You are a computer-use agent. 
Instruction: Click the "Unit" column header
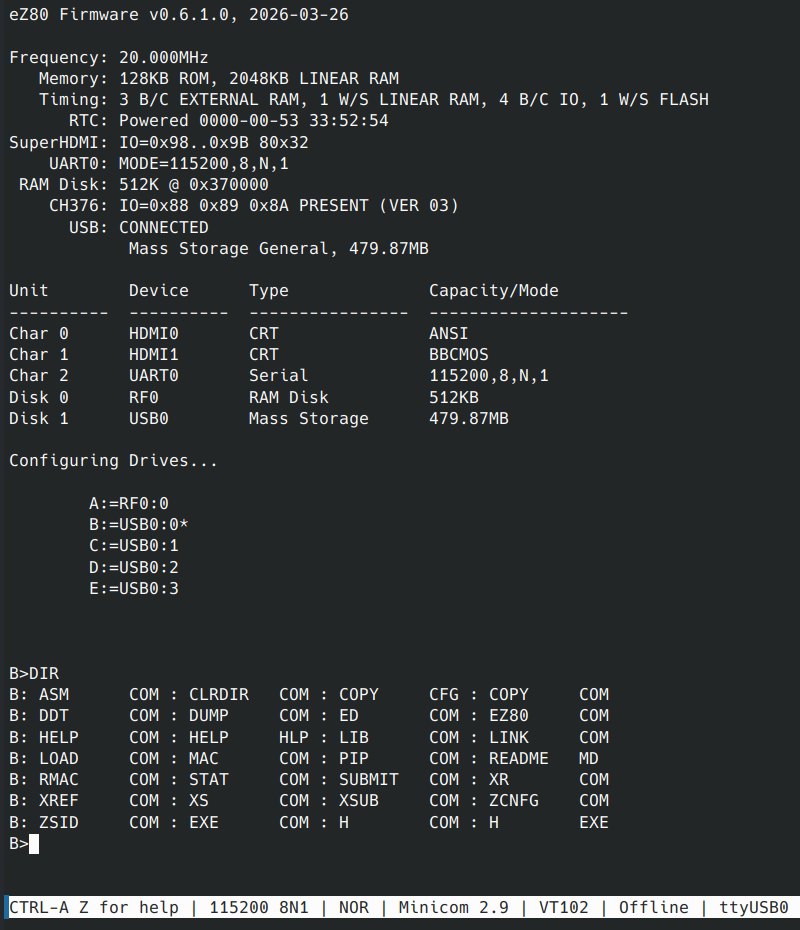tap(29, 291)
